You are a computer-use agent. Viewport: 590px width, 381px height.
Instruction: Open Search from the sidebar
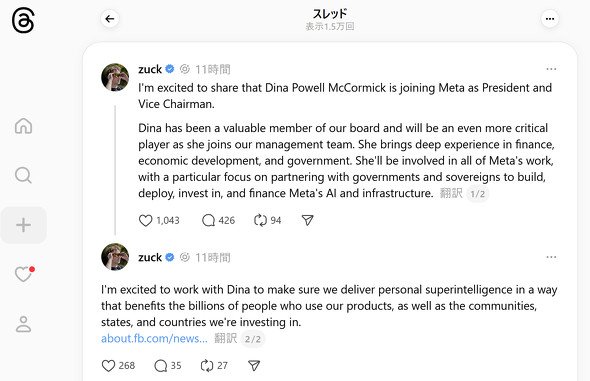[x=23, y=175]
